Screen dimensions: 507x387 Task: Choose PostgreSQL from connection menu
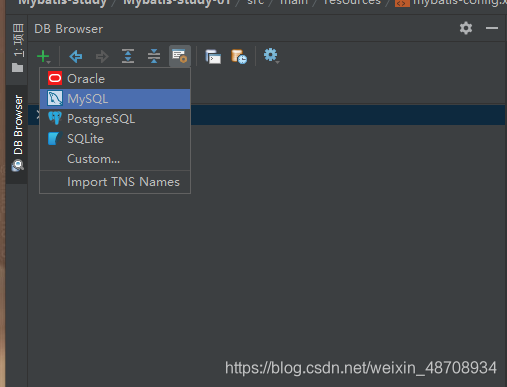[x=115, y=119]
